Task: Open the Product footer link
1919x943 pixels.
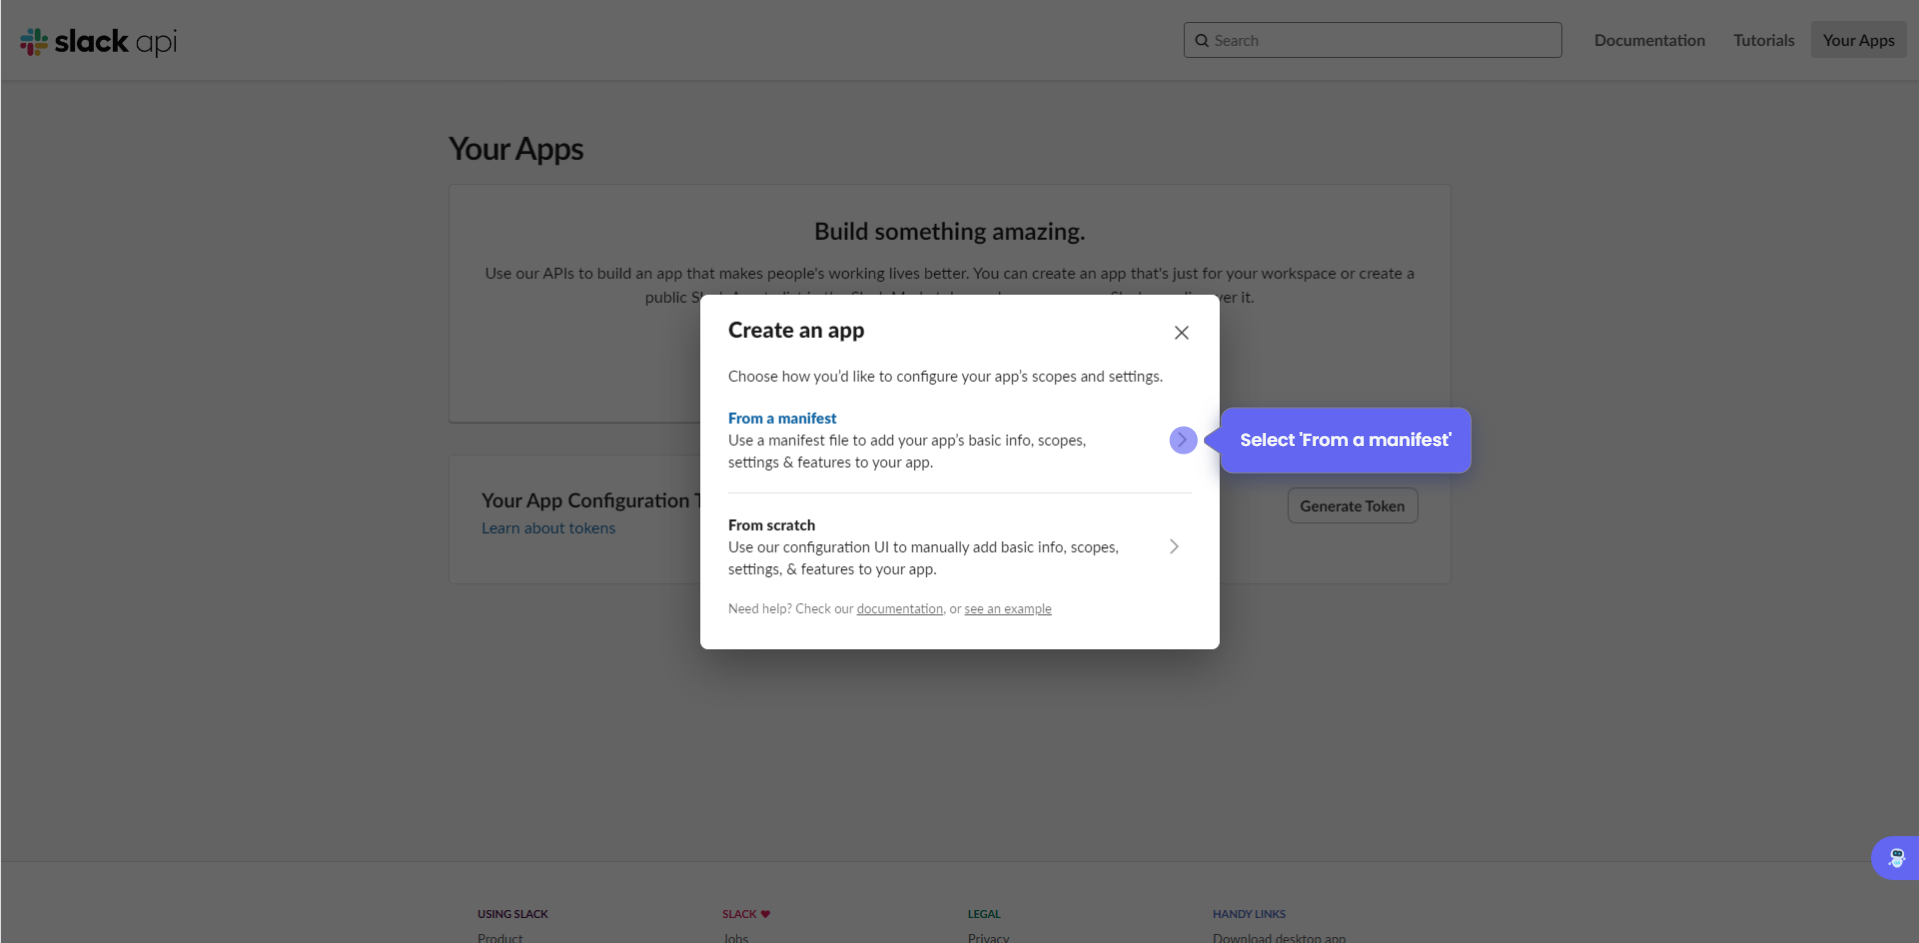Action: point(500,937)
